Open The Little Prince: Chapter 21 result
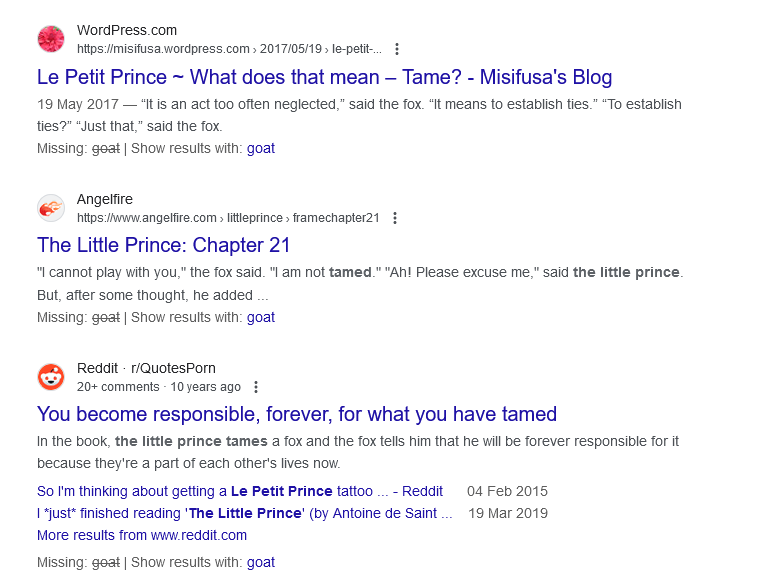Image resolution: width=764 pixels, height=577 pixels. pyautogui.click(x=163, y=246)
